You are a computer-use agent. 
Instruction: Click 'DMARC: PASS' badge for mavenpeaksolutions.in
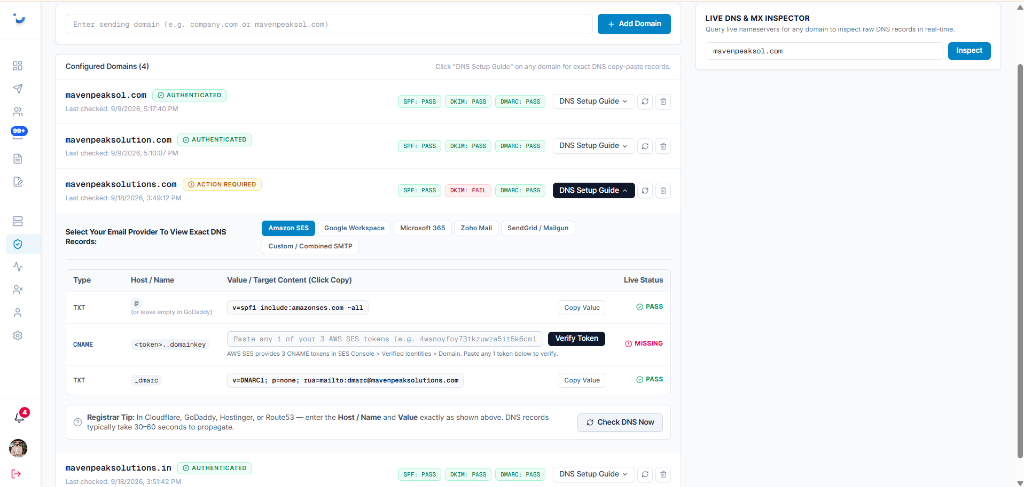click(x=520, y=474)
